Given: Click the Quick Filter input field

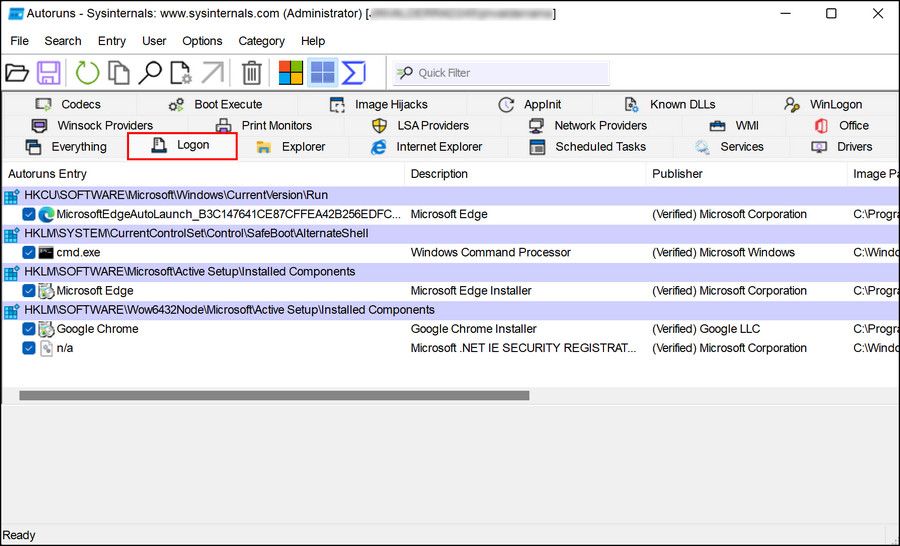Looking at the screenshot, I should coord(500,73).
